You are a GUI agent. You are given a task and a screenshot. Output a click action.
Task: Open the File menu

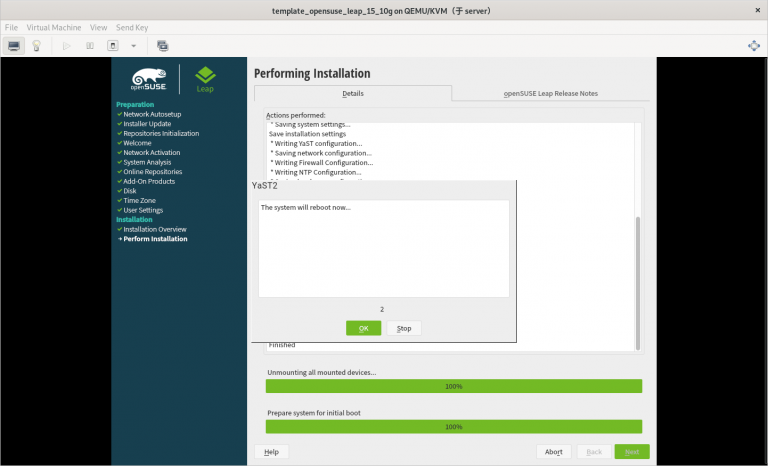click(x=11, y=27)
